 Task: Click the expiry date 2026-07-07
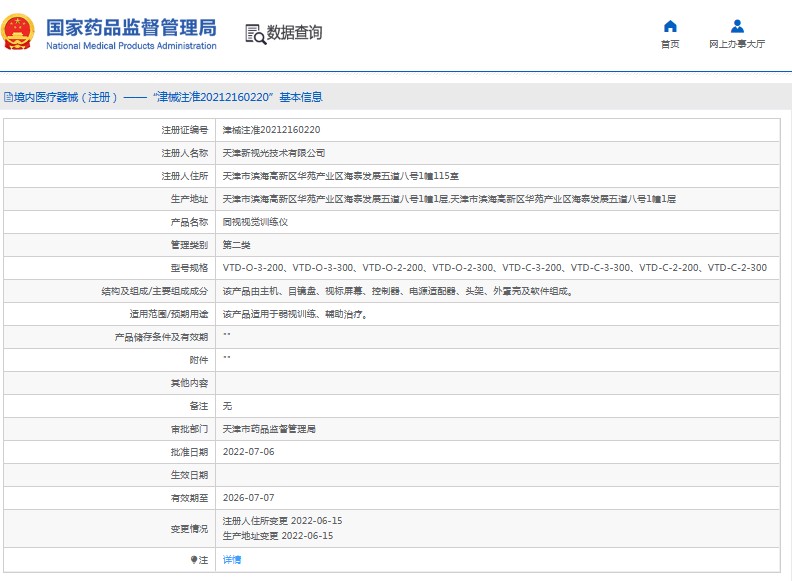[247, 498]
